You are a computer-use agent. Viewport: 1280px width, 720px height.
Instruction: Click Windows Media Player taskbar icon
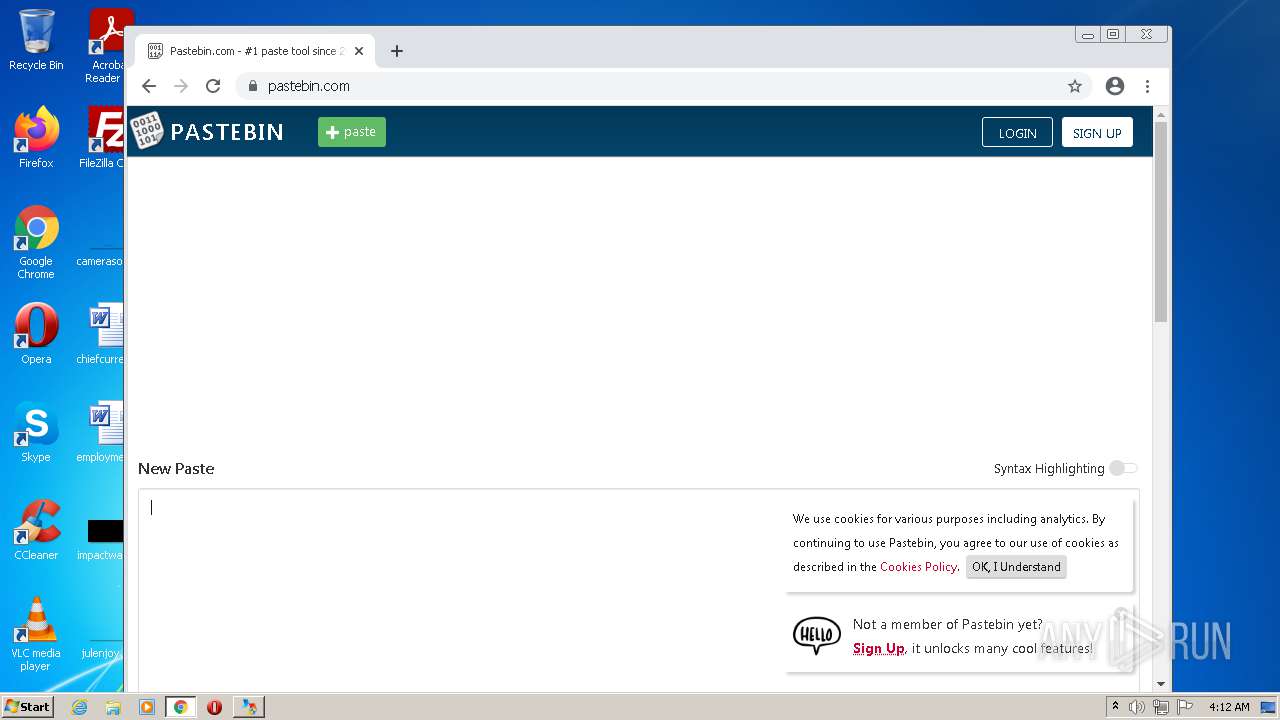tap(147, 707)
